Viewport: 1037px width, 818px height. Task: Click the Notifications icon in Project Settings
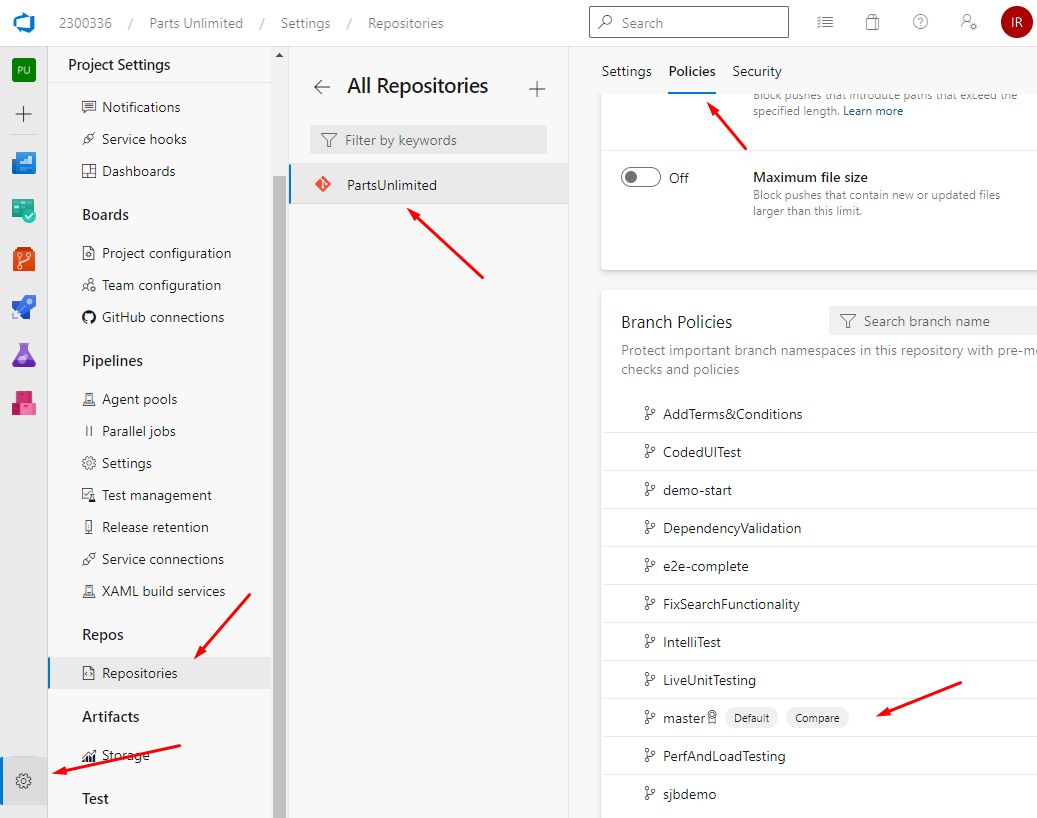89,107
